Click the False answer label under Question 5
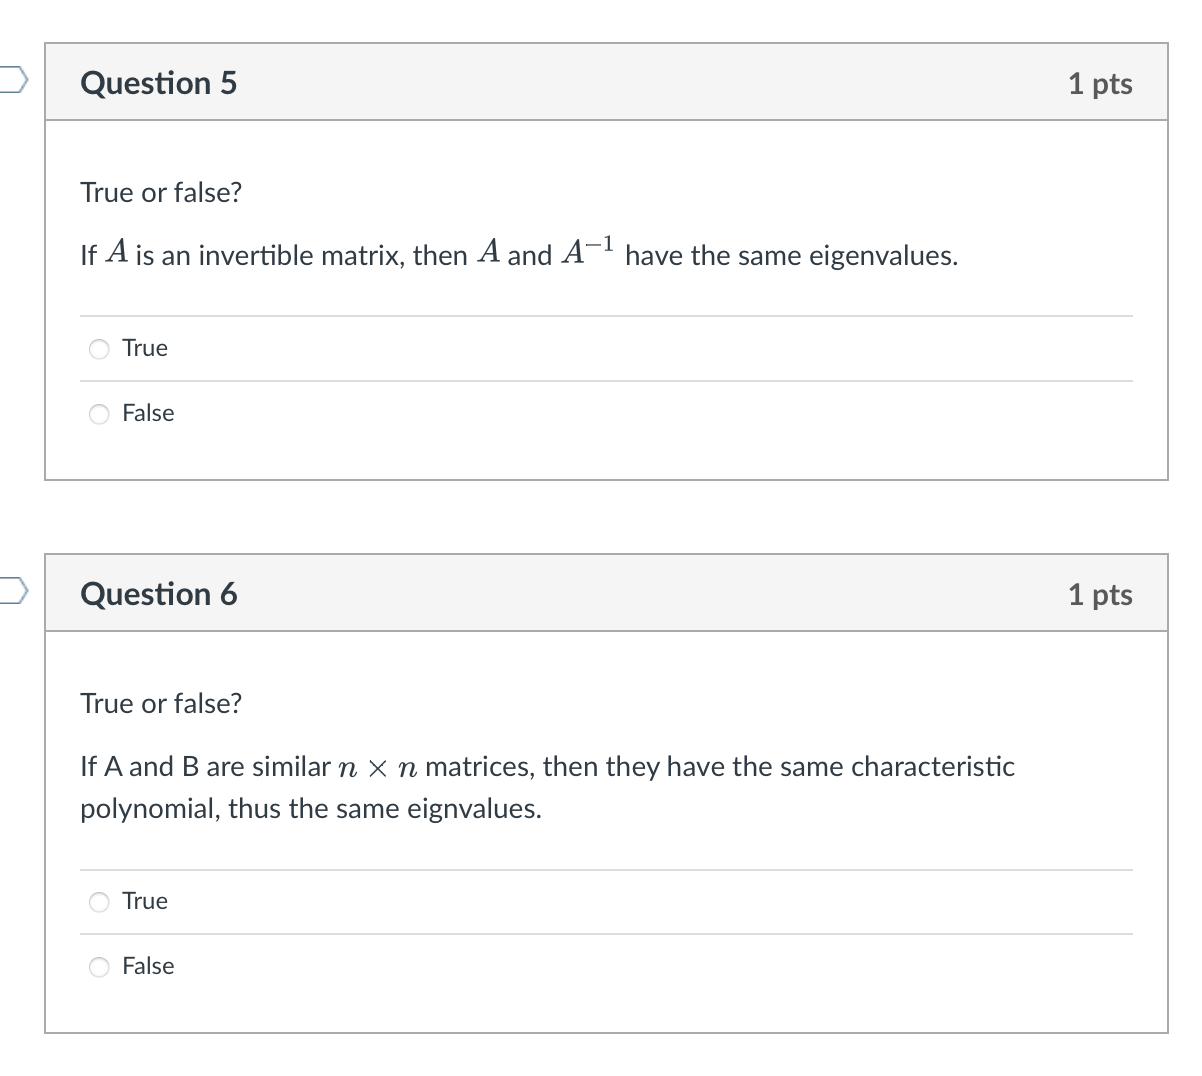1202x1076 pixels. click(x=148, y=413)
